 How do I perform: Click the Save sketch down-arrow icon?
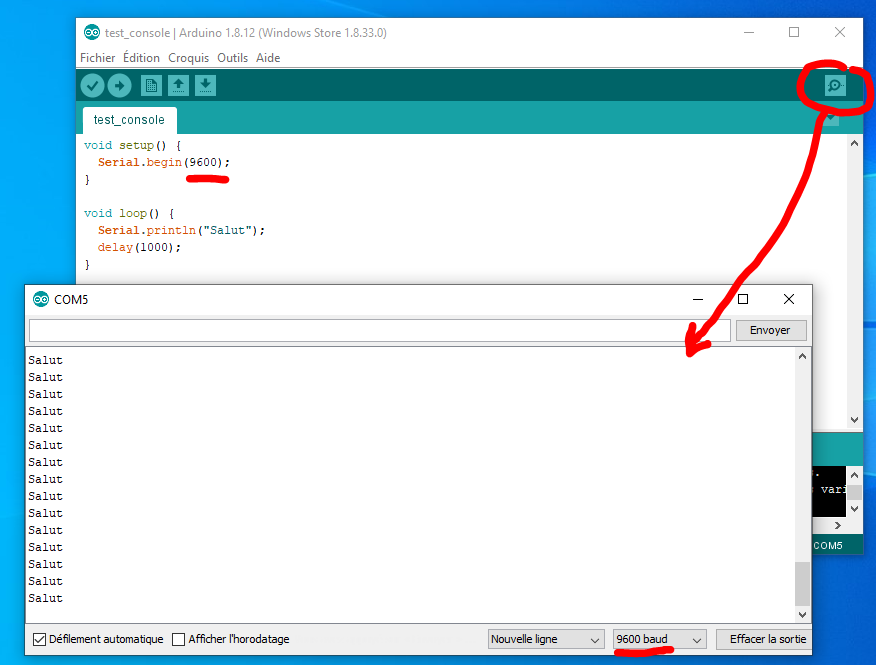[205, 86]
